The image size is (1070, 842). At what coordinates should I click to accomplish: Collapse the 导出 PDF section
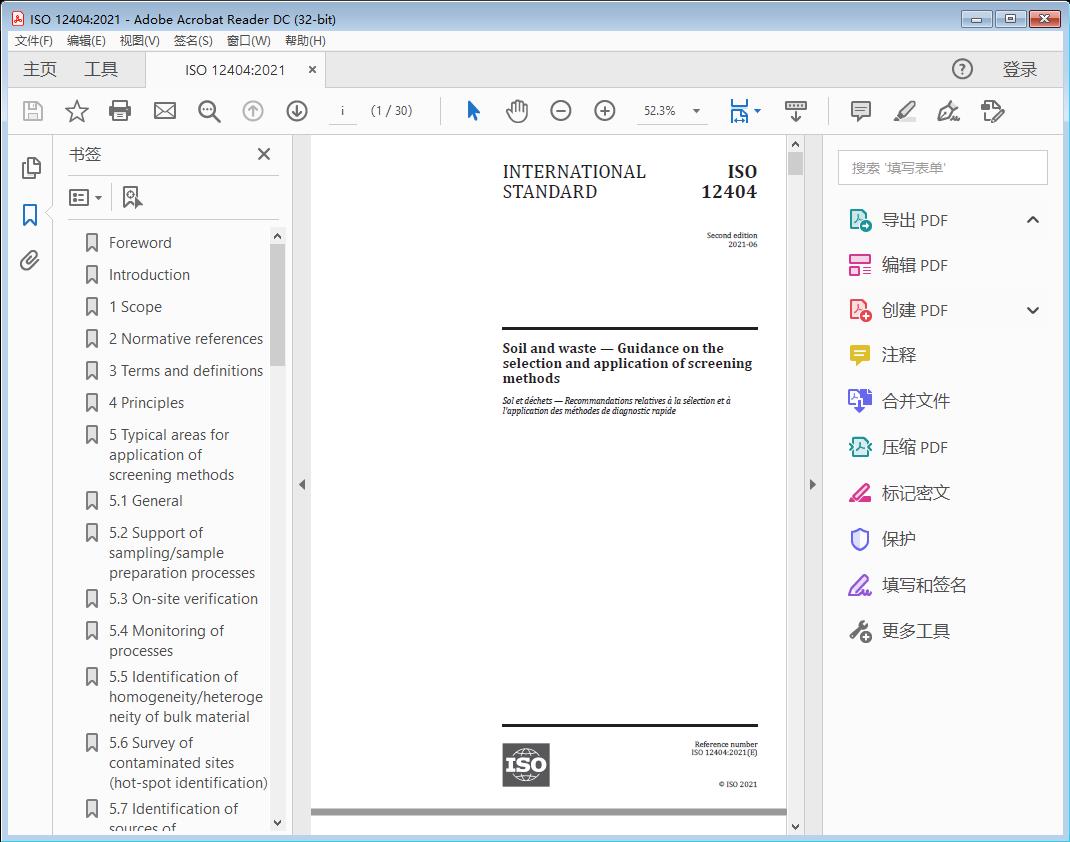pyautogui.click(x=1033, y=220)
